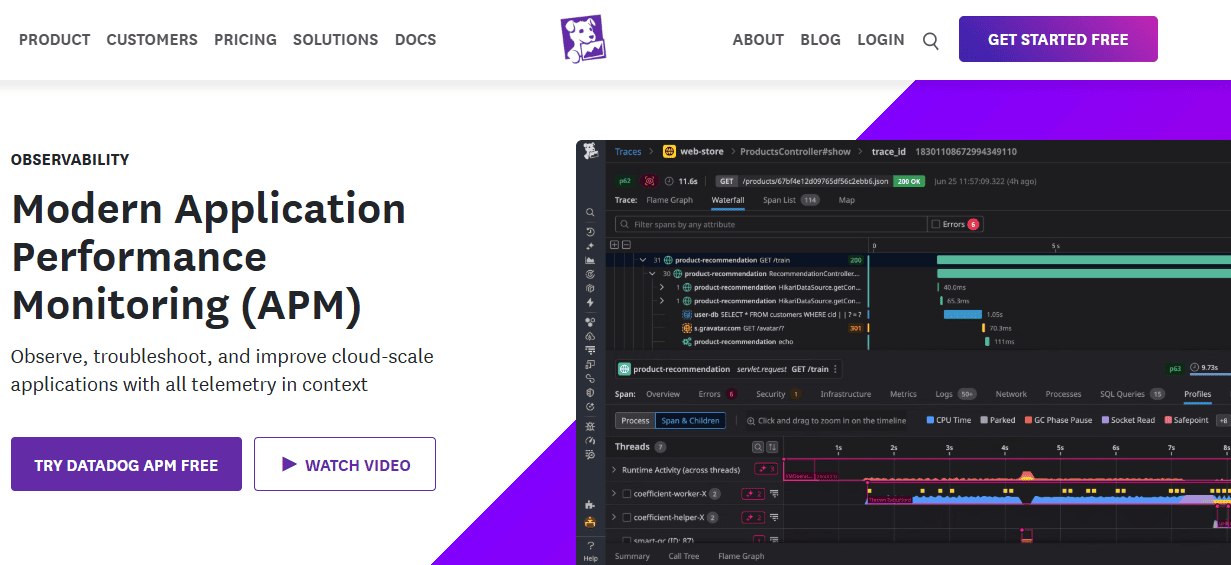
Task: Click the expand-all plus icon above span tree
Action: 613,244
